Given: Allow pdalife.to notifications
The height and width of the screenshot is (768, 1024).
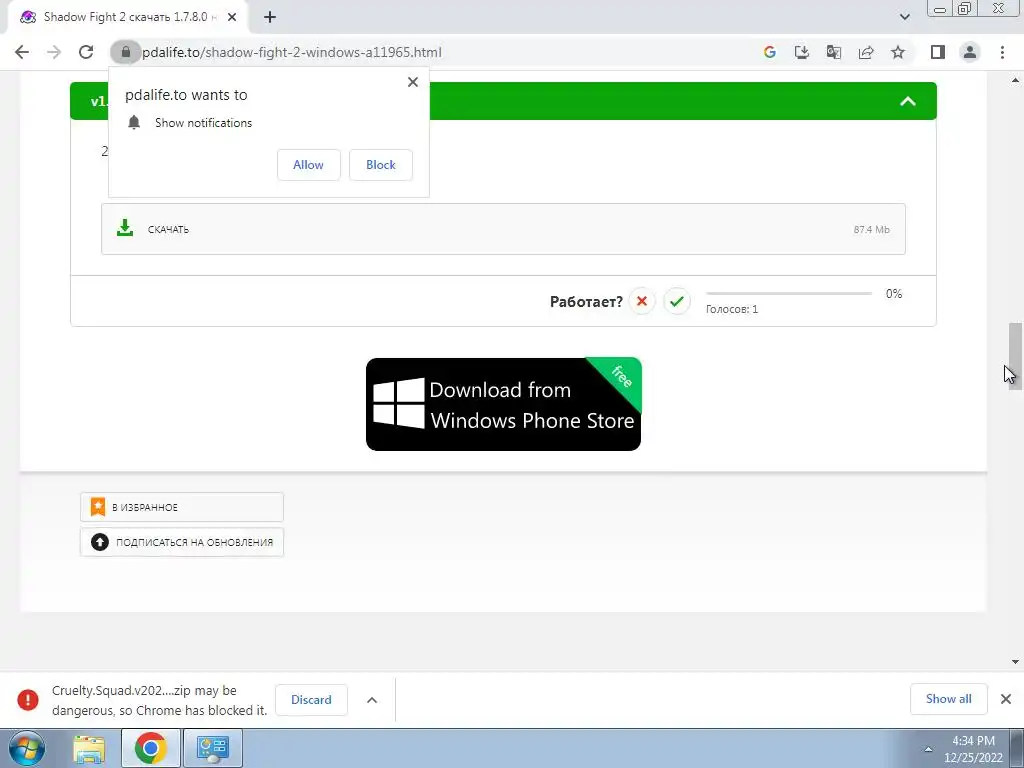Looking at the screenshot, I should (308, 165).
